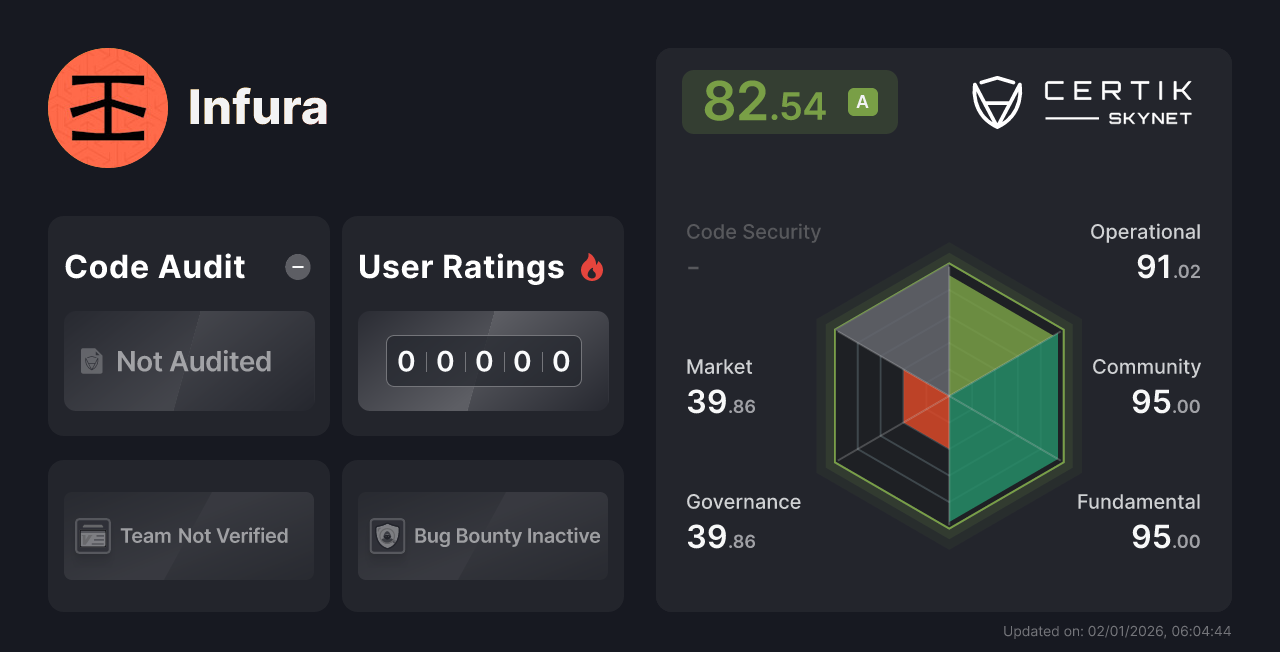Click the 00000 user rating counter

click(483, 361)
